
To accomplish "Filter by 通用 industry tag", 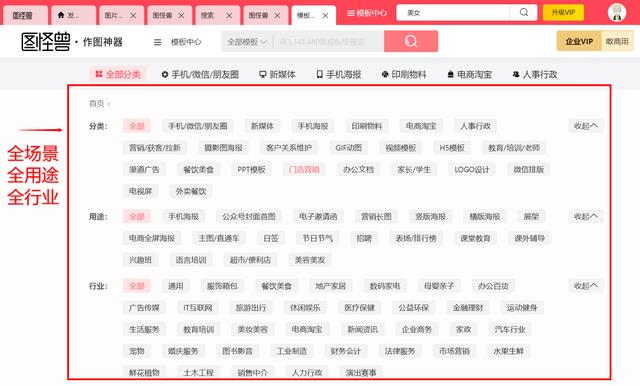I will pyautogui.click(x=176, y=286).
